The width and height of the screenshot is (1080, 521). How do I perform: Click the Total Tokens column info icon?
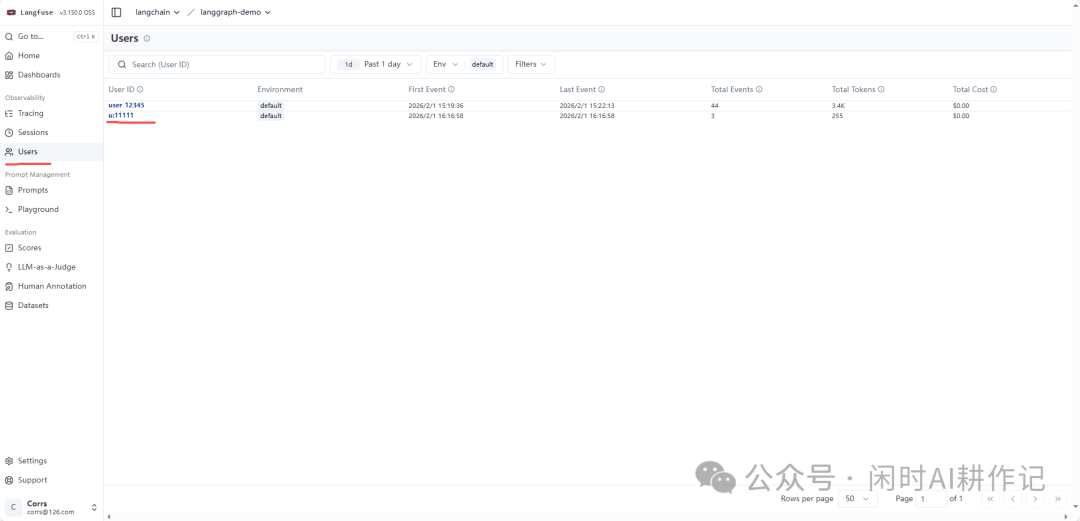tap(881, 90)
